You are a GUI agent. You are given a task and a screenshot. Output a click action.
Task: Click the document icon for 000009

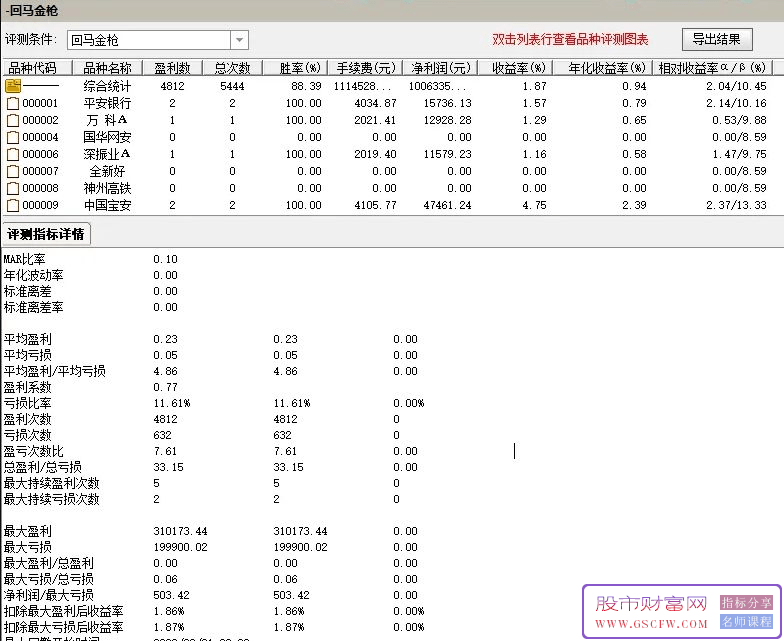click(13, 206)
